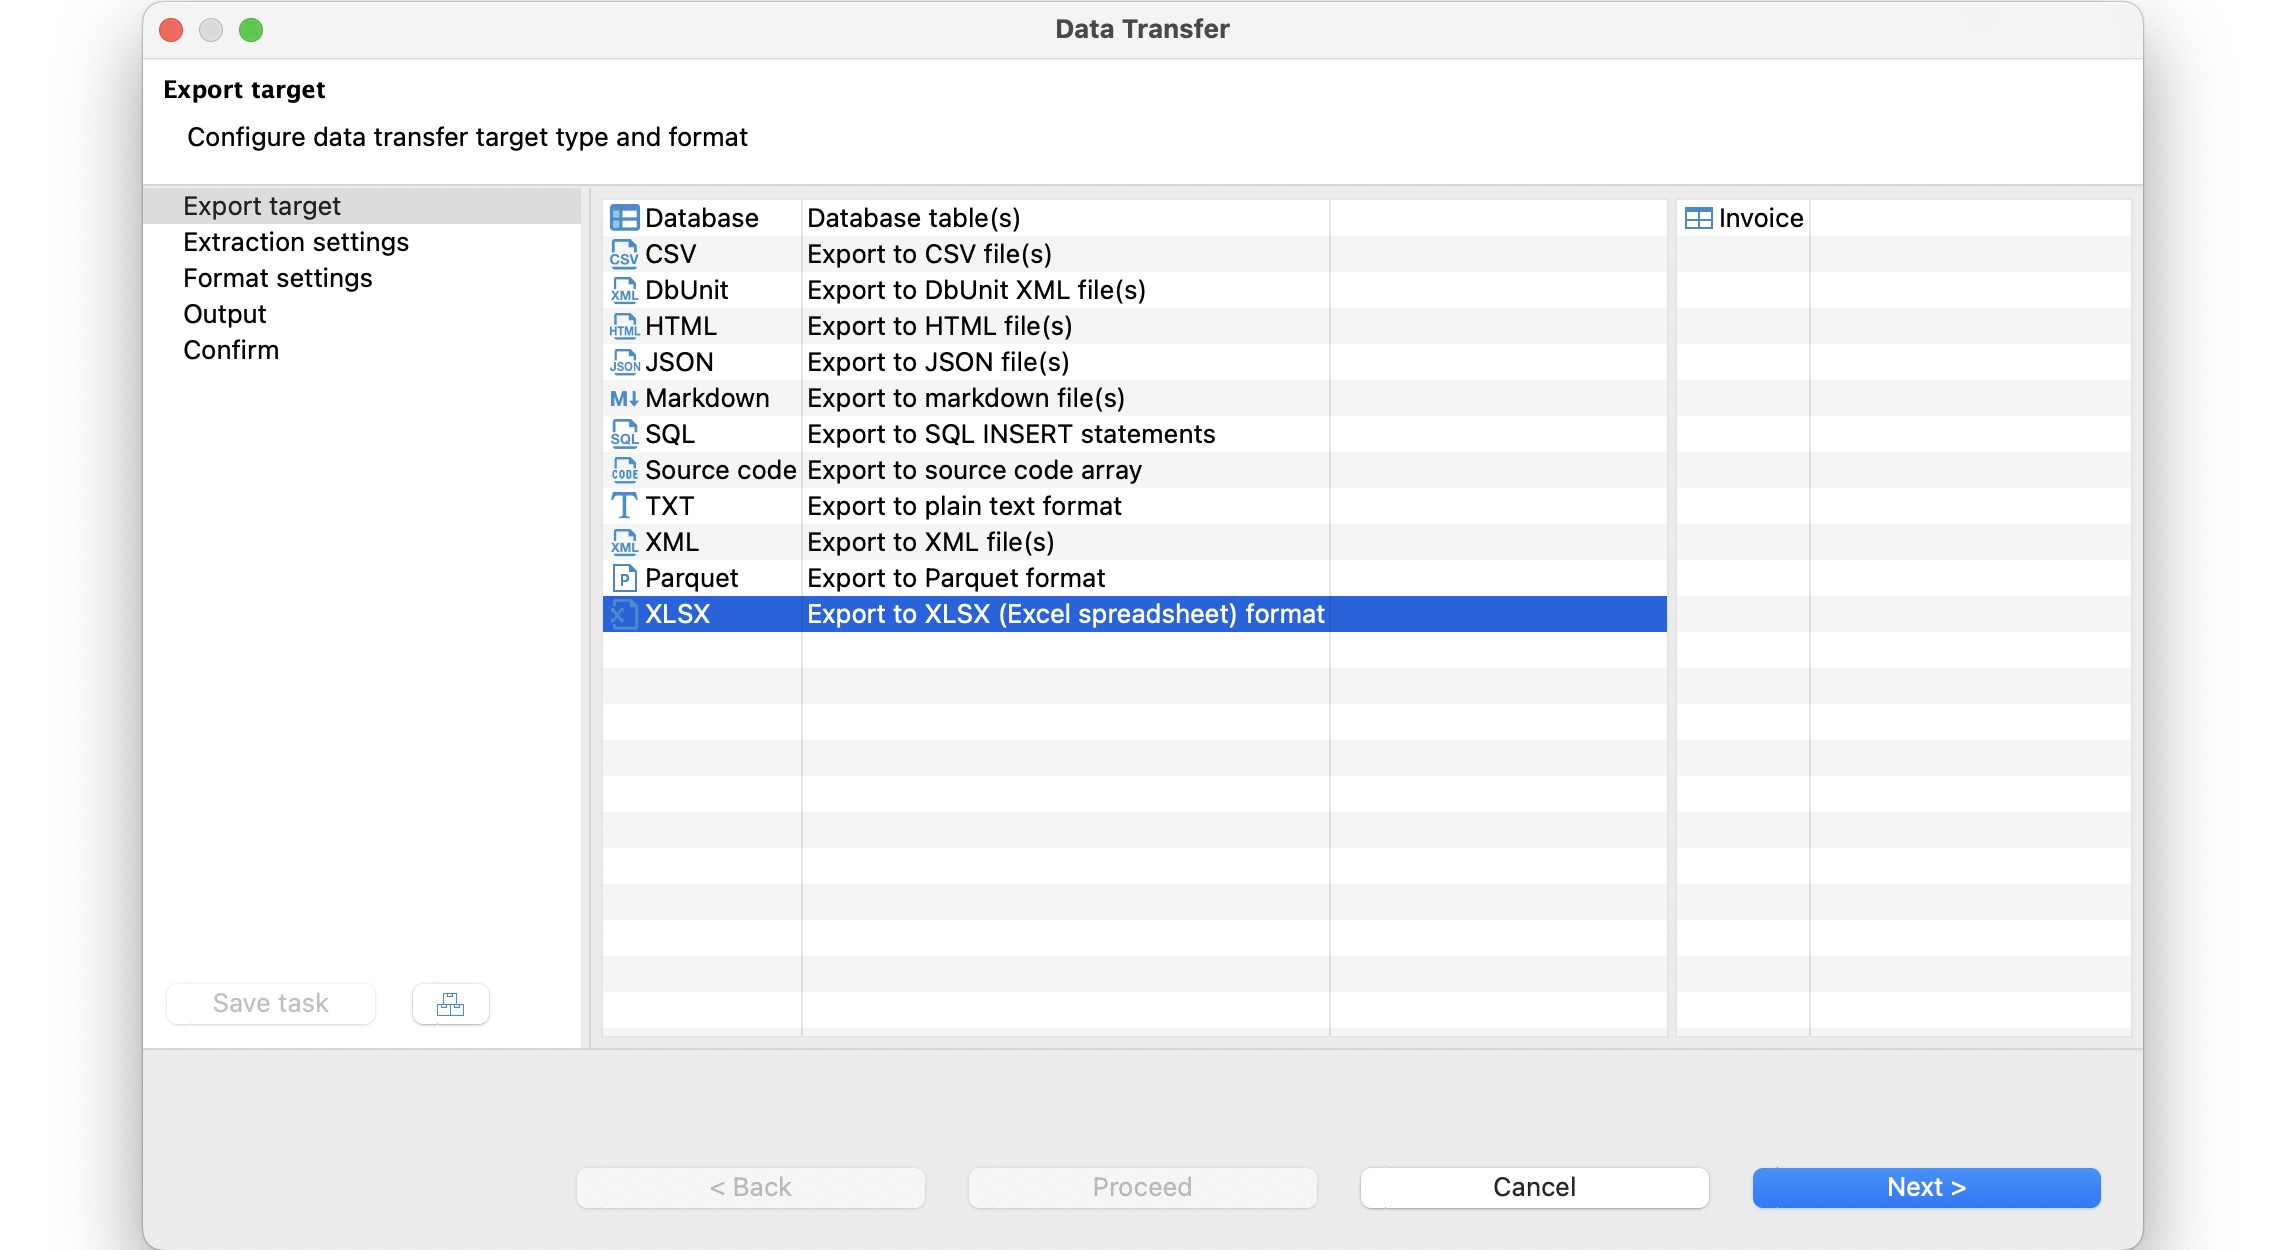Screen dimensions: 2282x1250
Task: Cancel the data transfer dialog
Action: (x=1534, y=1187)
